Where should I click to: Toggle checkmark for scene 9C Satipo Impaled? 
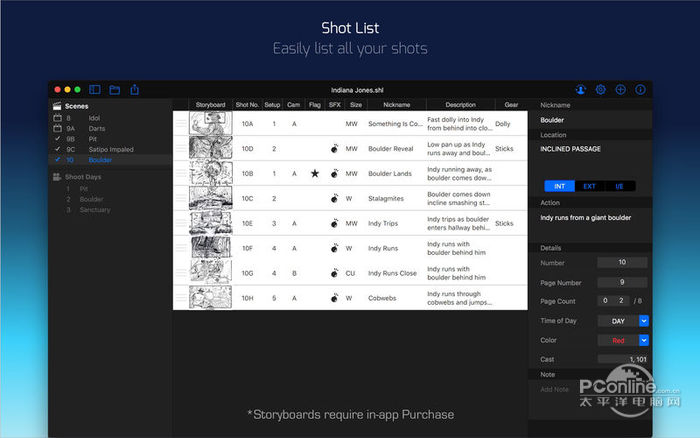(58, 149)
